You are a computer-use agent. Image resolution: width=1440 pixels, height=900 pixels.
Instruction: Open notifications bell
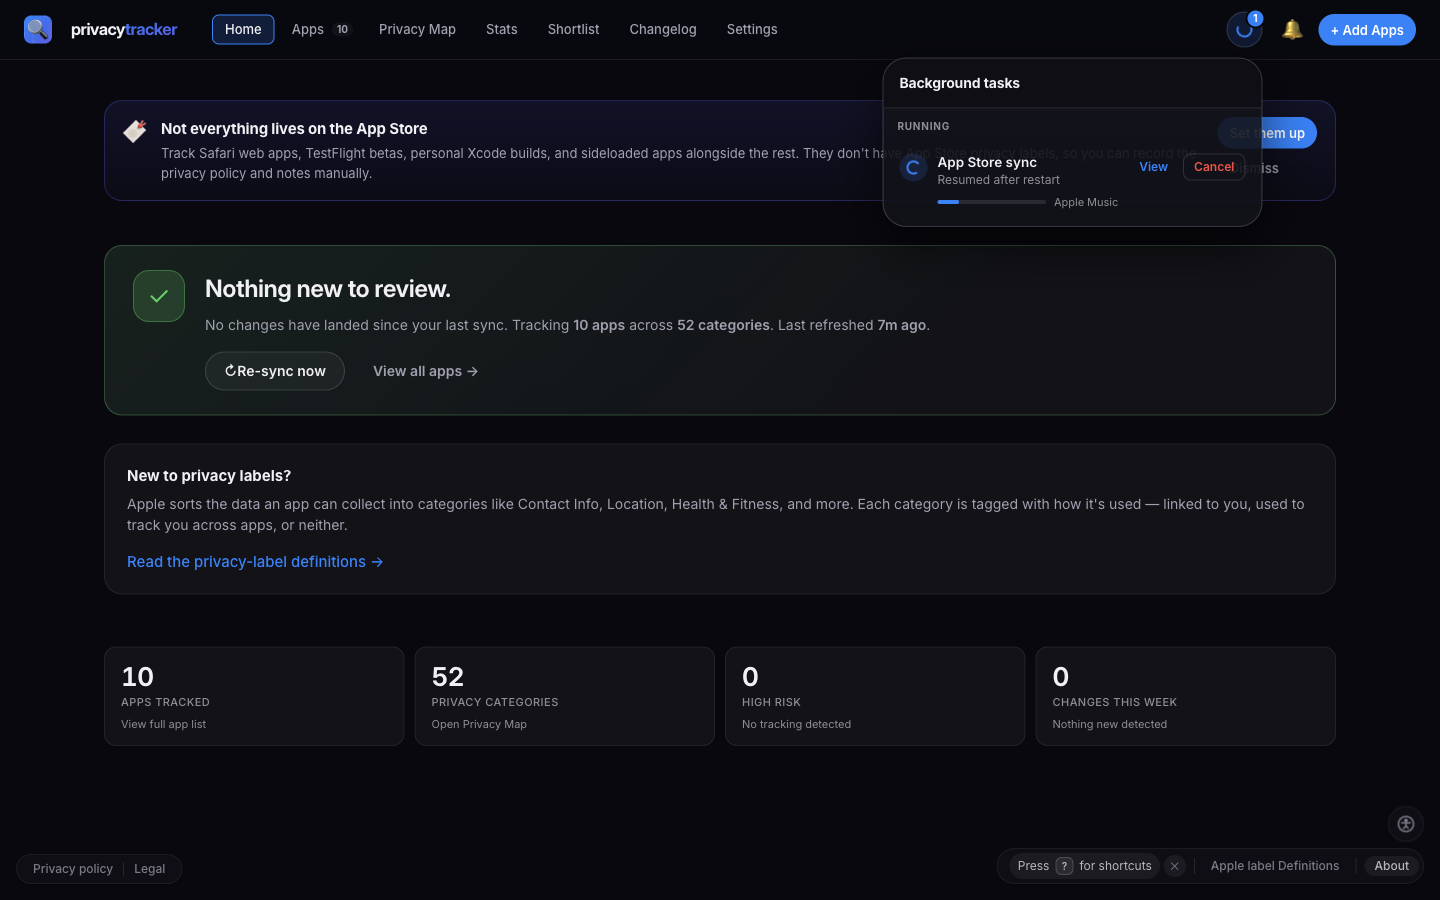point(1292,29)
